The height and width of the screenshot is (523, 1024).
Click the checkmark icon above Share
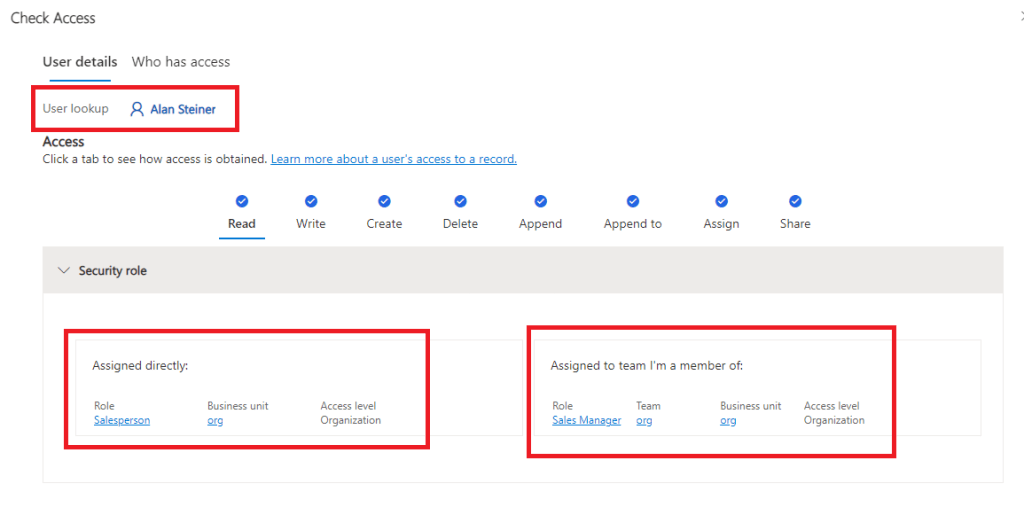[x=795, y=201]
